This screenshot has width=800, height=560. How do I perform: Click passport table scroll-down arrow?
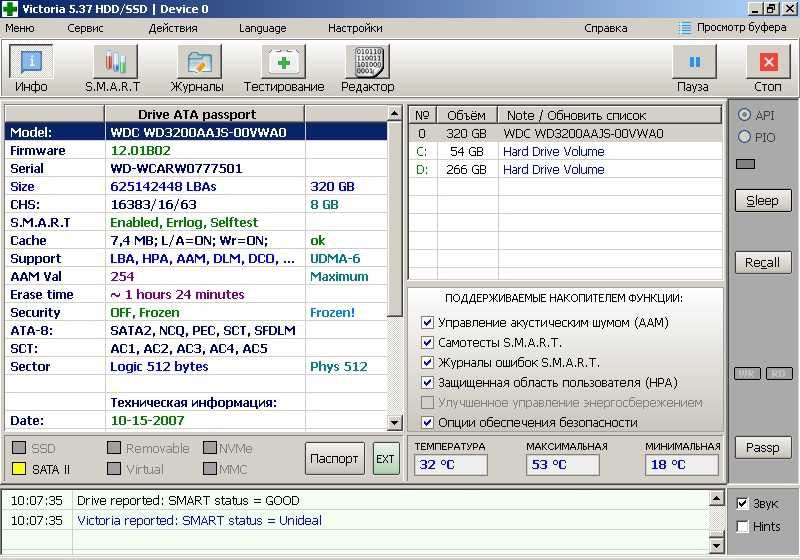[394, 422]
